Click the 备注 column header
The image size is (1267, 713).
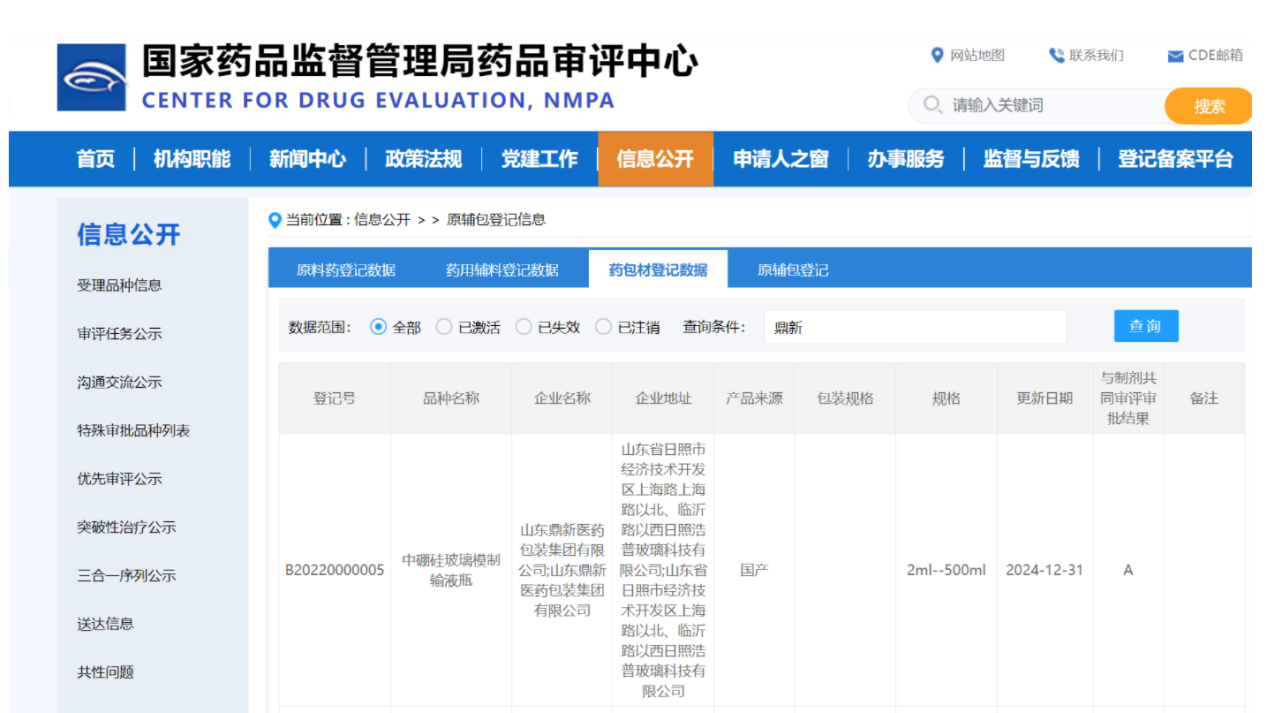[x=1204, y=398]
